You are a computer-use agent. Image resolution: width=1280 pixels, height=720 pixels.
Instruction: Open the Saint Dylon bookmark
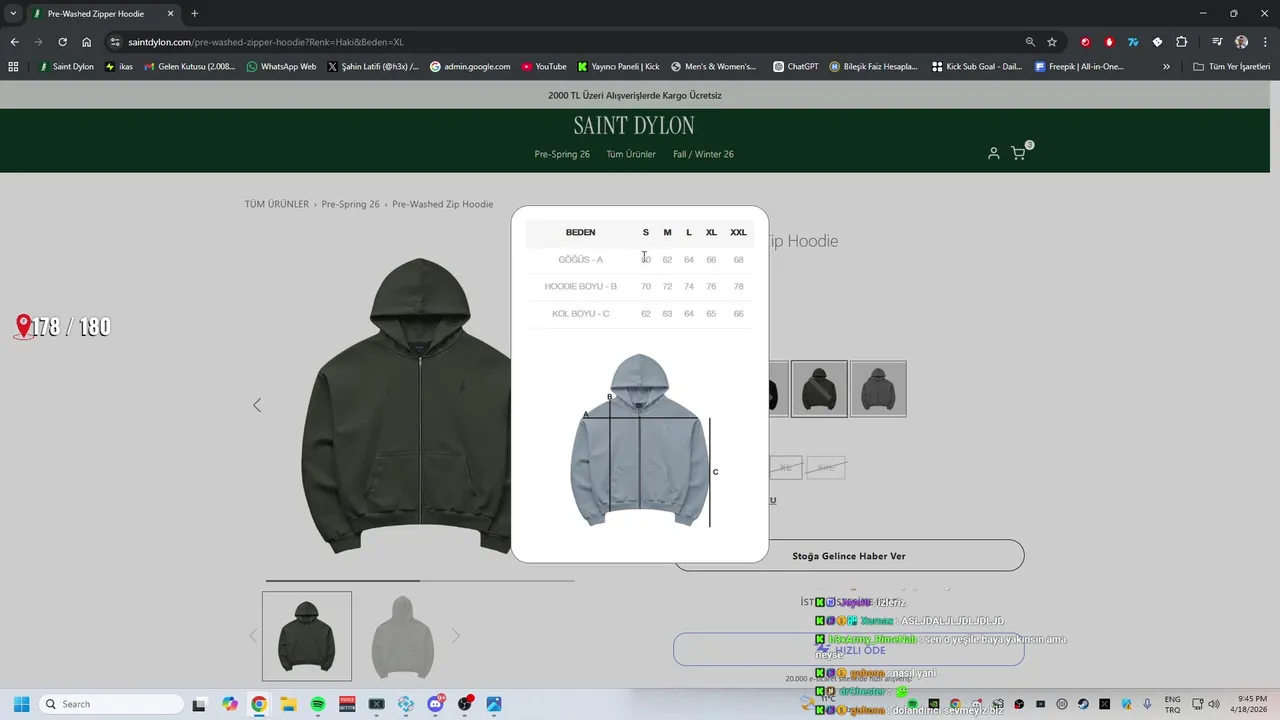pyautogui.click(x=66, y=67)
